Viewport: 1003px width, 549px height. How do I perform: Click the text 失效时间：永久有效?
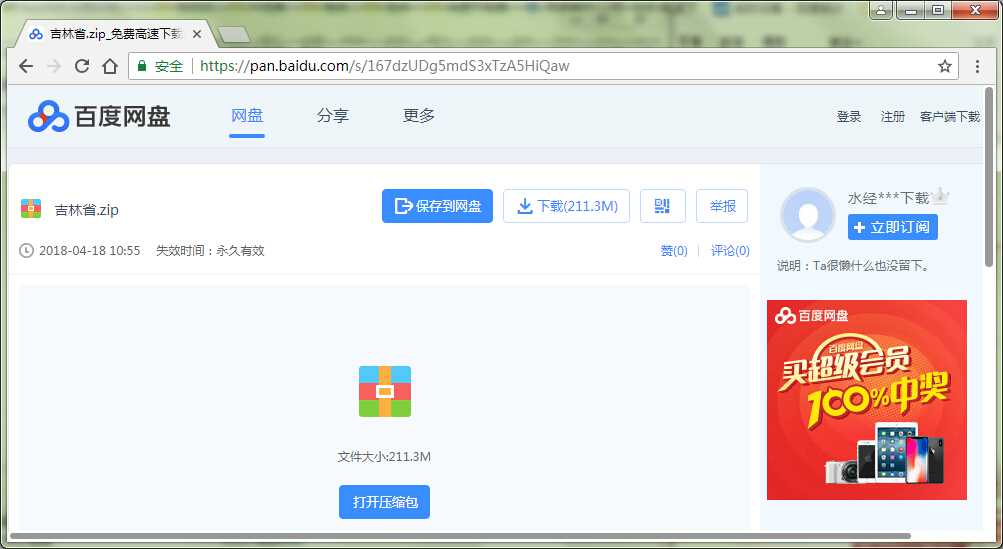pos(210,251)
